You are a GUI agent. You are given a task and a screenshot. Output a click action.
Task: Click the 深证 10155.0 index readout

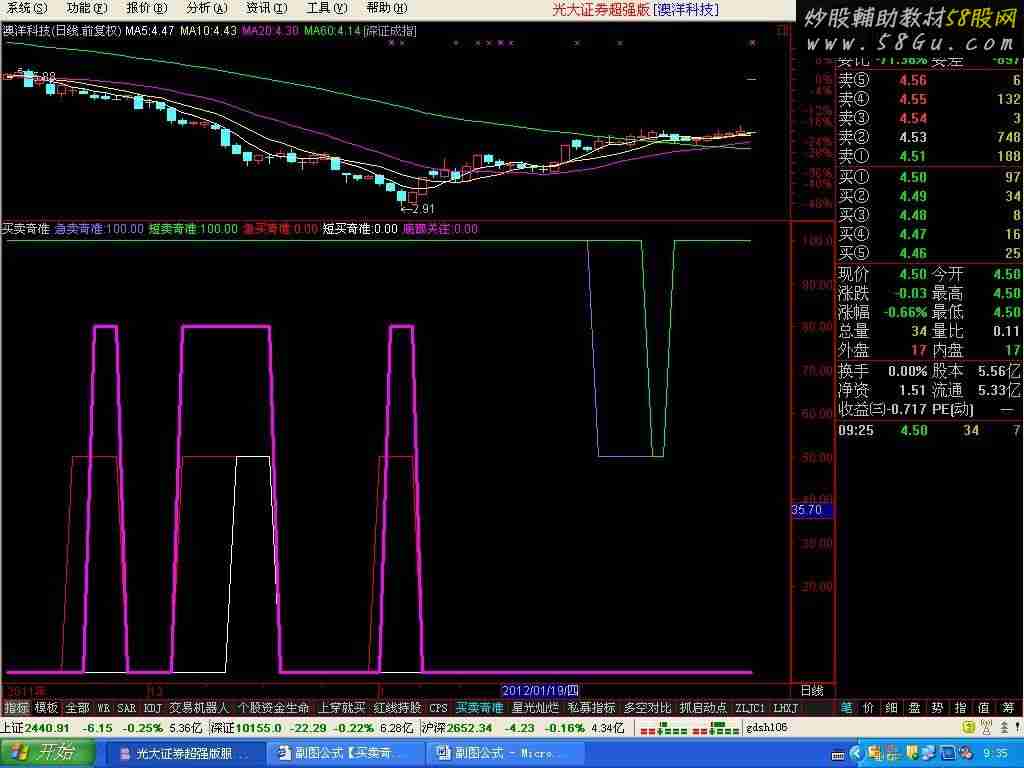coord(312,728)
